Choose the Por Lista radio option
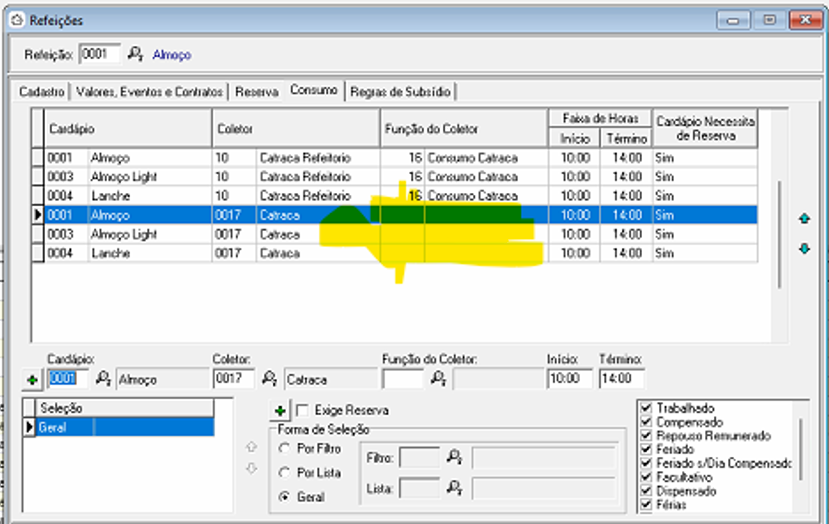The height and width of the screenshot is (524, 829). click(x=285, y=472)
